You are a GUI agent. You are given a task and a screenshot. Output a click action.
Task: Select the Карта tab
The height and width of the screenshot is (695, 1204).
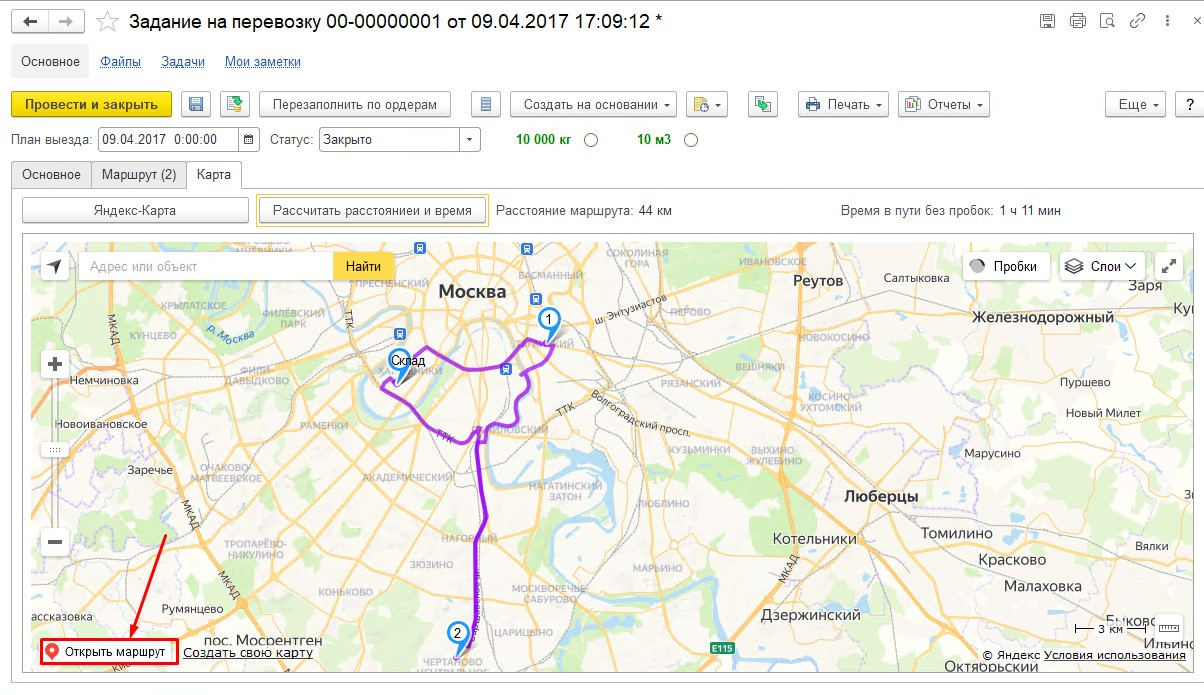[x=214, y=174]
